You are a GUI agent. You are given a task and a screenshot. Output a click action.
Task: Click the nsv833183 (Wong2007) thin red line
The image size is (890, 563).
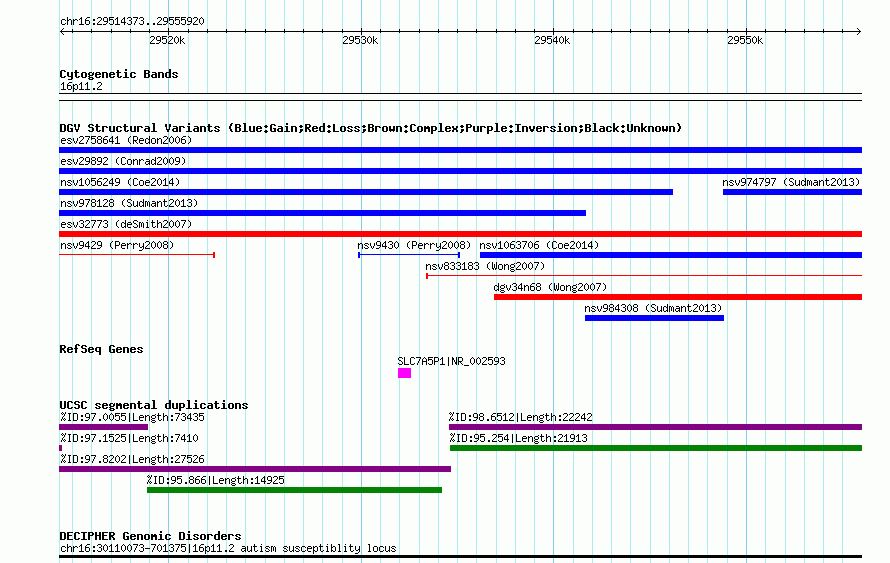tap(644, 276)
